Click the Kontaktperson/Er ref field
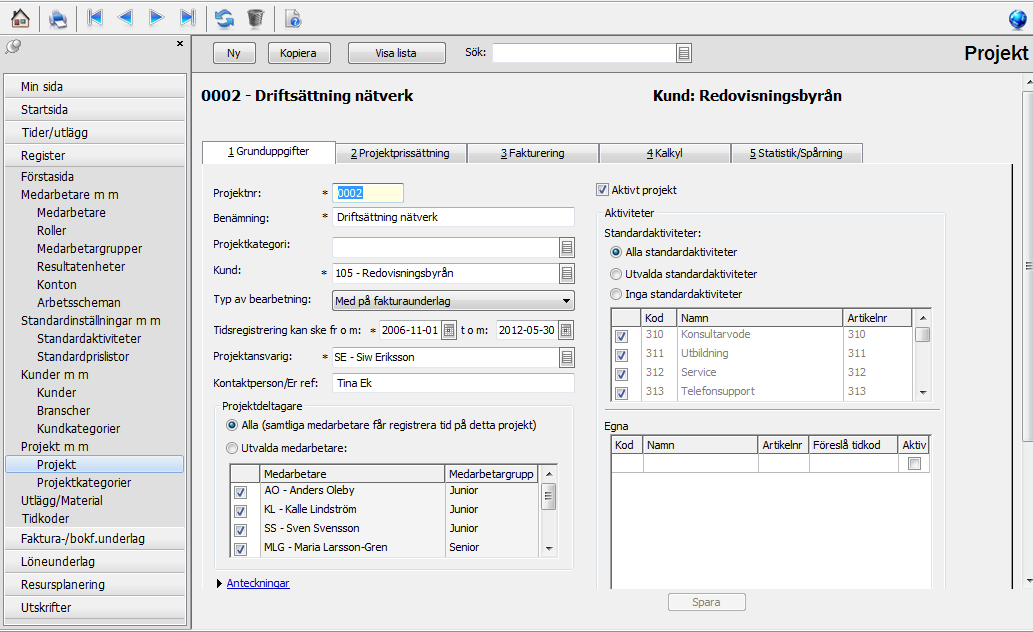This screenshot has width=1033, height=632. [453, 383]
